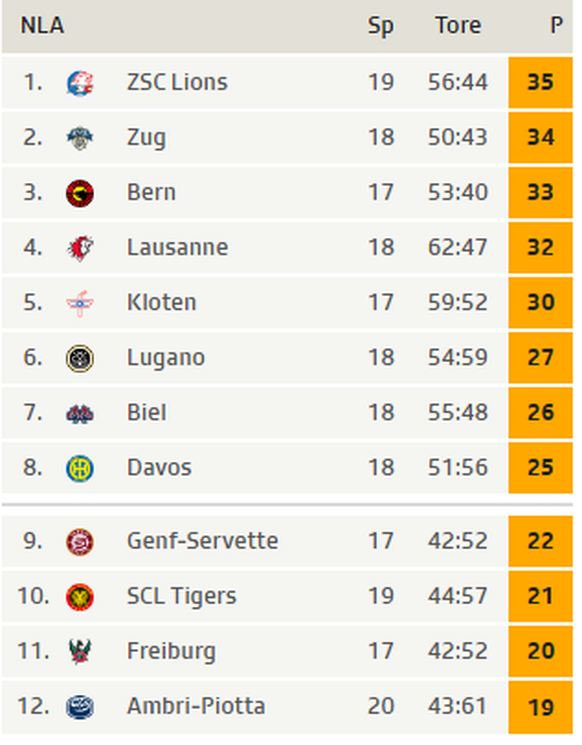This screenshot has width=582, height=745.
Task: Click the Genf-Servette logo
Action: pyautogui.click(x=80, y=542)
